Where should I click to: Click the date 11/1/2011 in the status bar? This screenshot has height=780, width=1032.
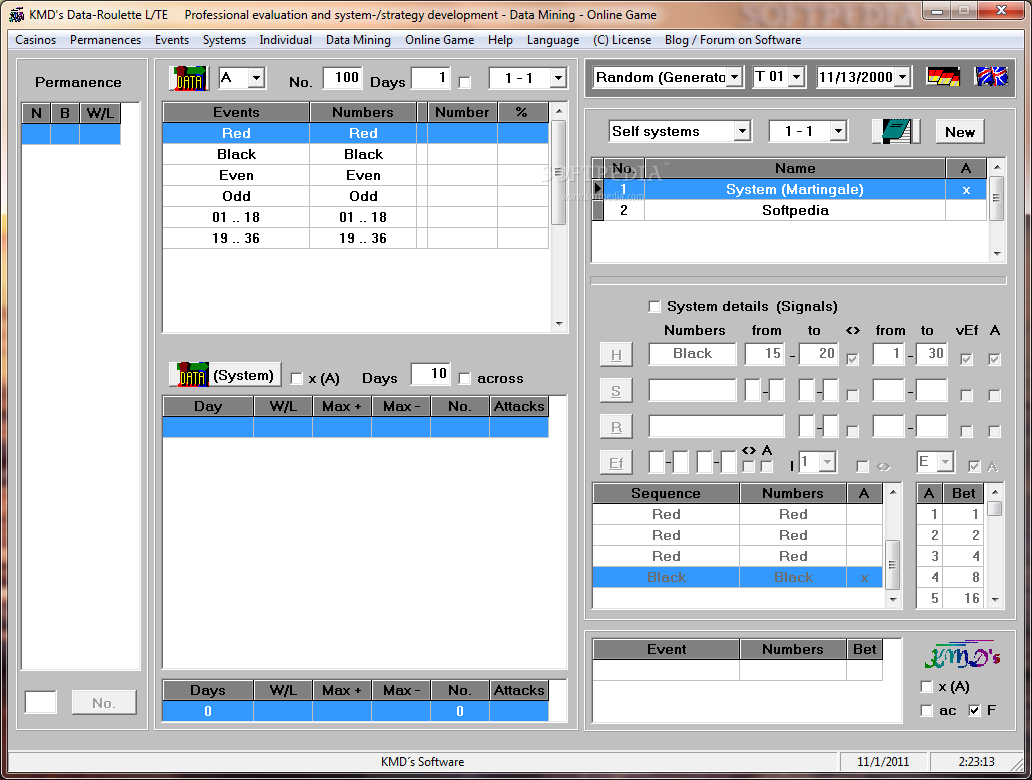coord(883,762)
